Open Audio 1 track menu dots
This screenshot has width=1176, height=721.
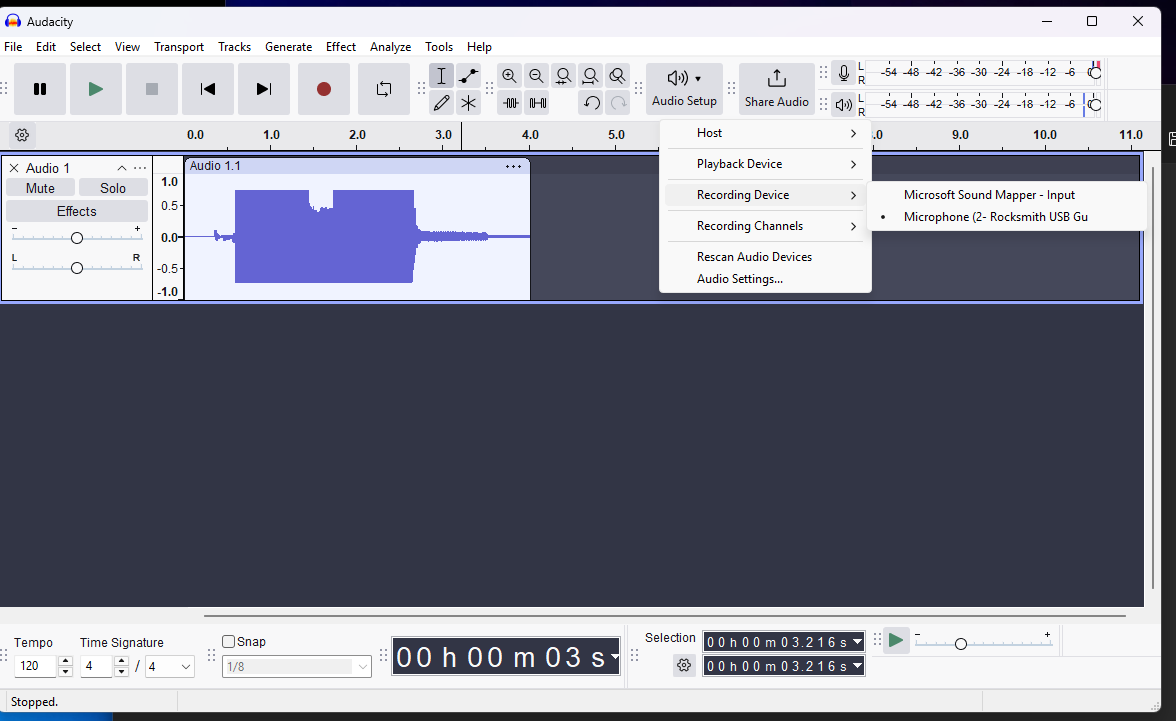(140, 168)
